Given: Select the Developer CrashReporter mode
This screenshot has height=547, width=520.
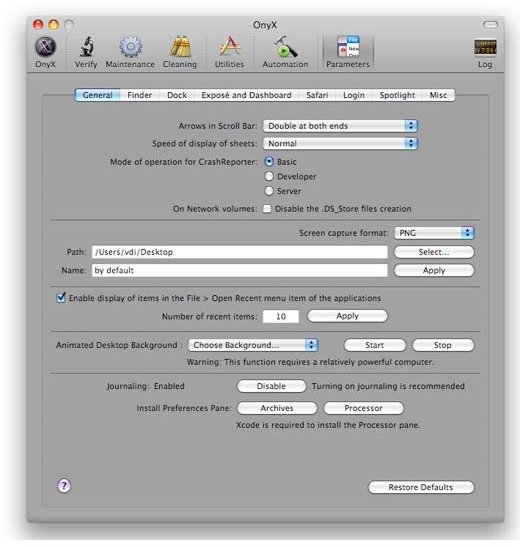Looking at the screenshot, I should click(269, 177).
